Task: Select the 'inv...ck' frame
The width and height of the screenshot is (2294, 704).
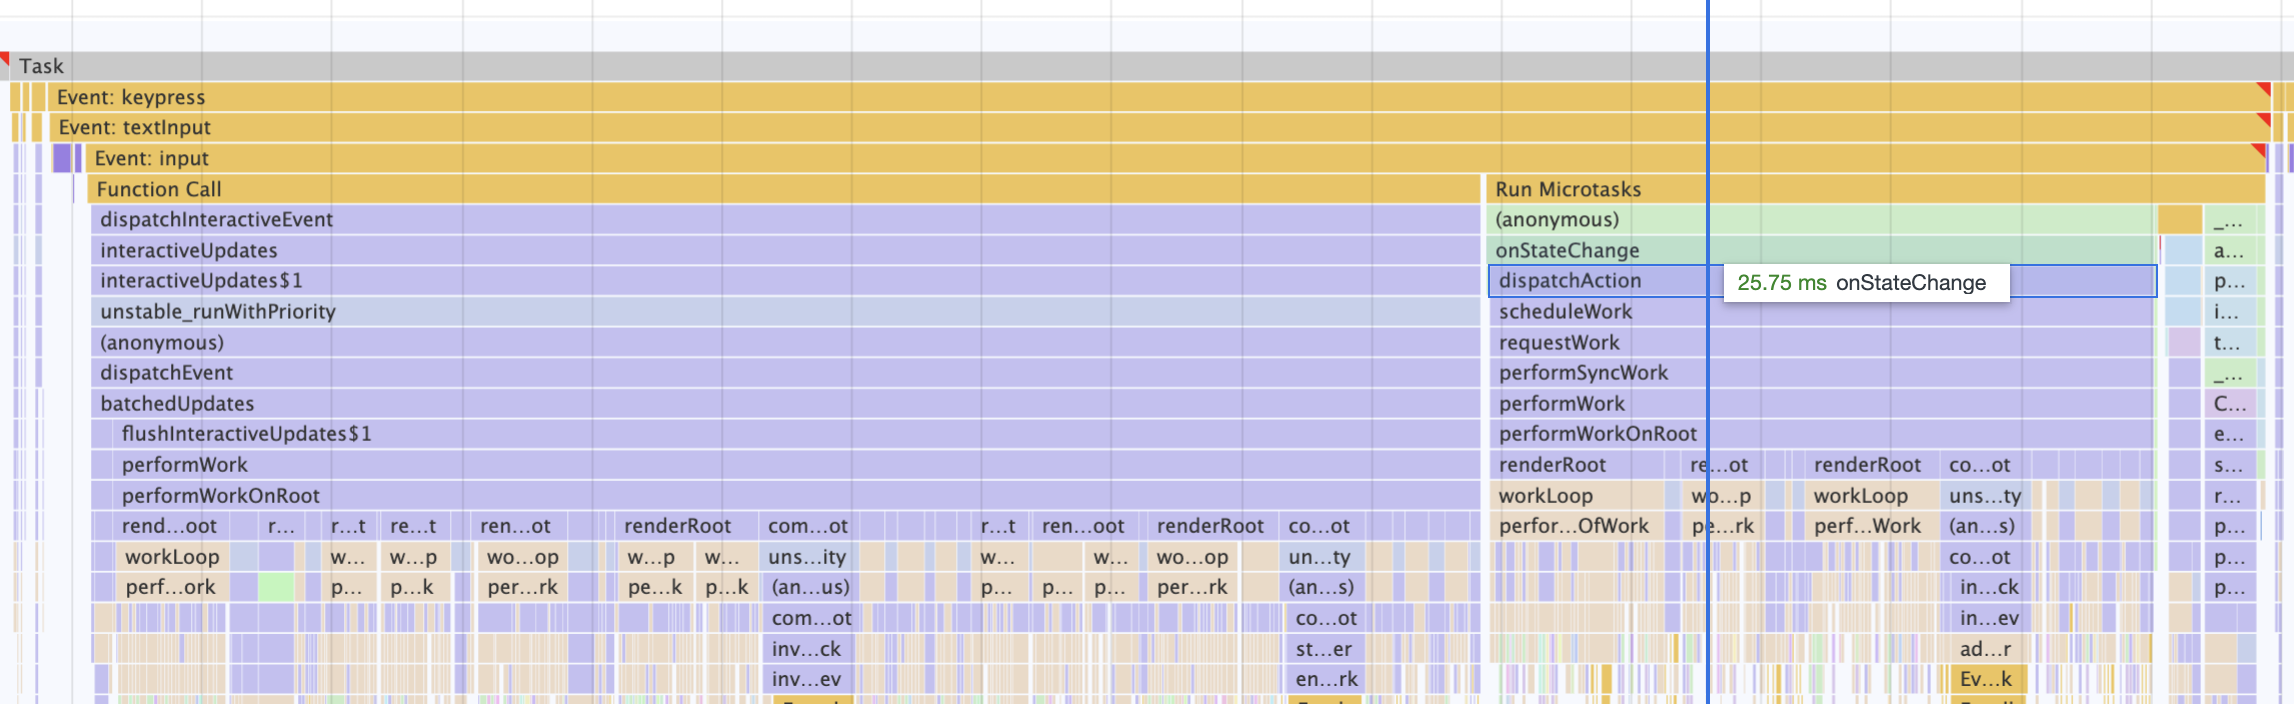Action: click(808, 648)
